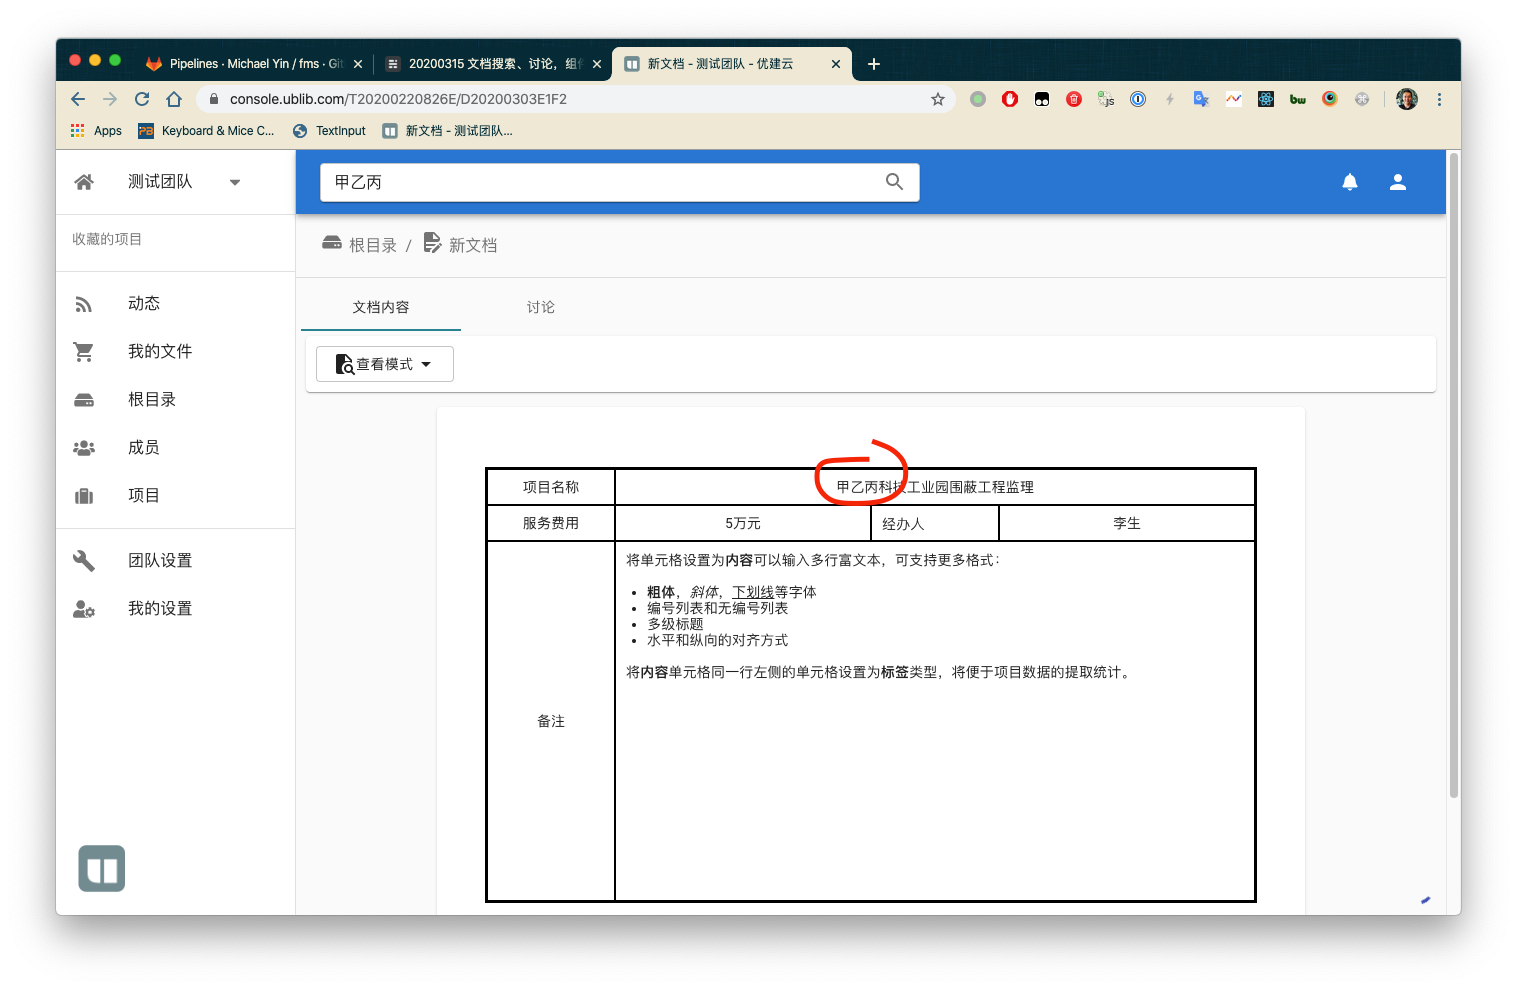Open the 查看模式 view mode dropdown
Screen dimensions: 1517x989
[x=385, y=364]
